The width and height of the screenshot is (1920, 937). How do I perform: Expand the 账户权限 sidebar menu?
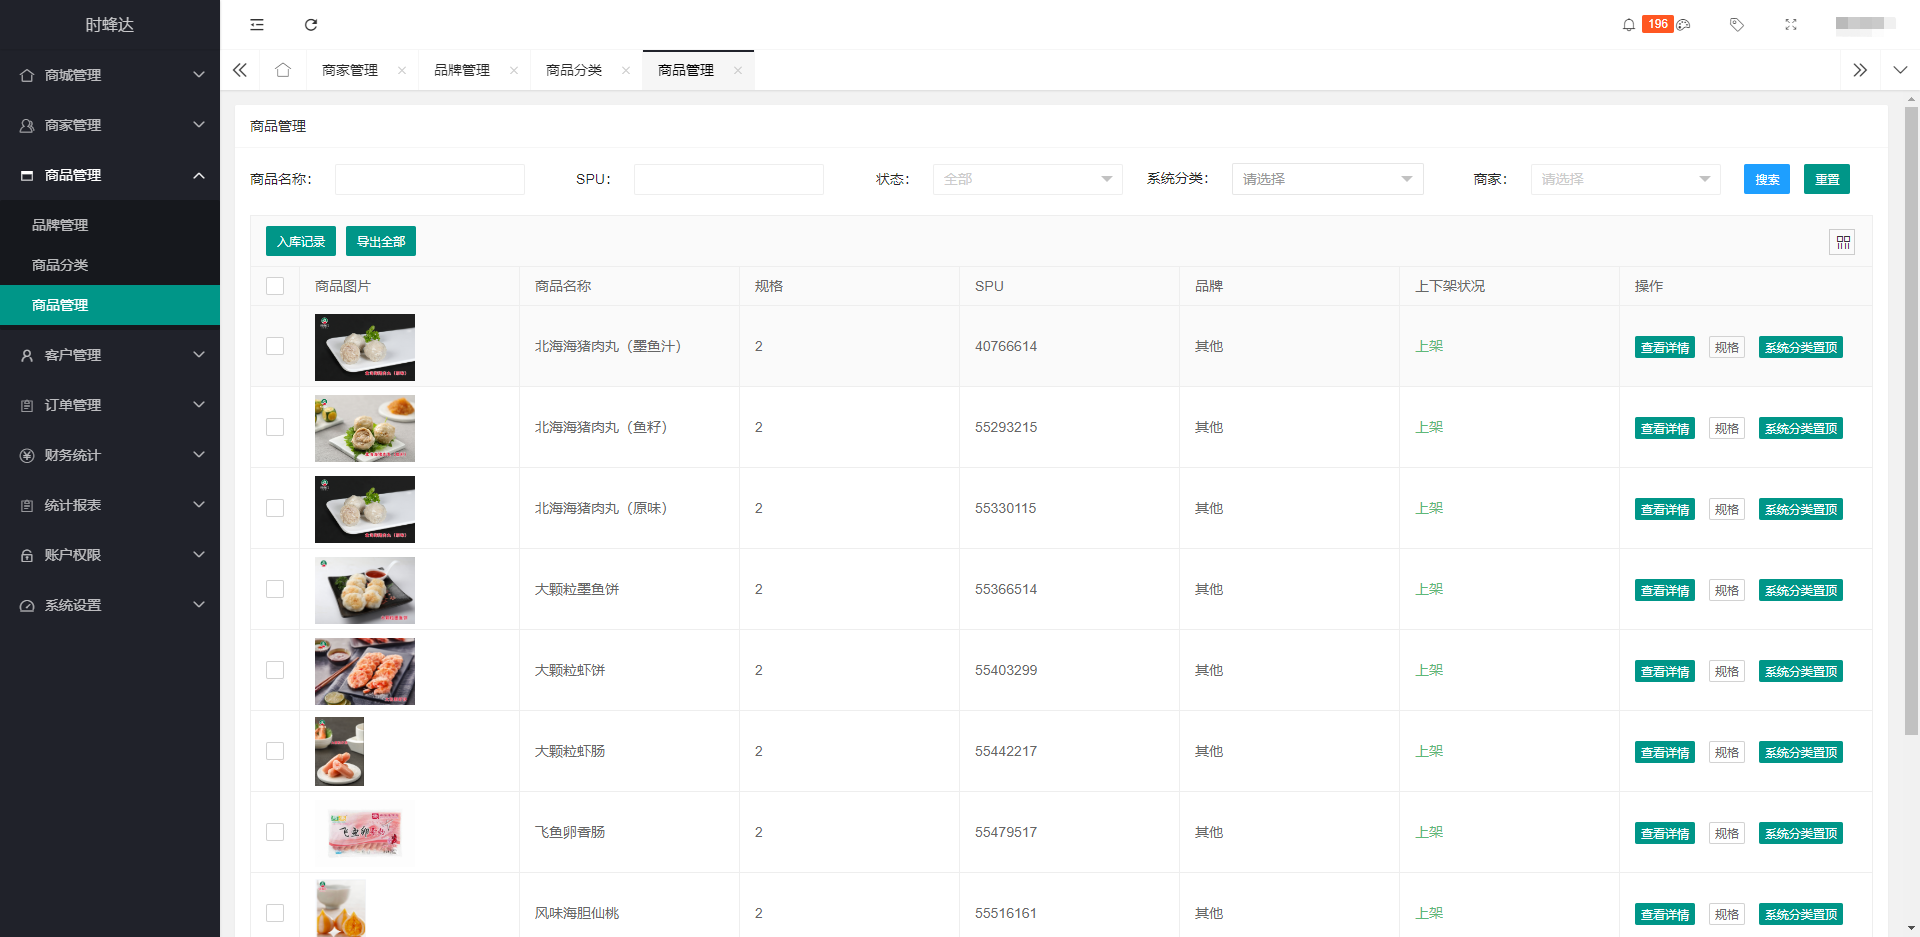[x=110, y=555]
